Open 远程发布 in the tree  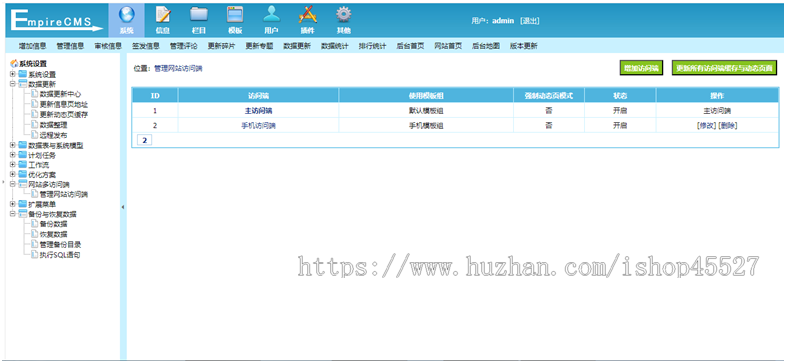[x=54, y=135]
